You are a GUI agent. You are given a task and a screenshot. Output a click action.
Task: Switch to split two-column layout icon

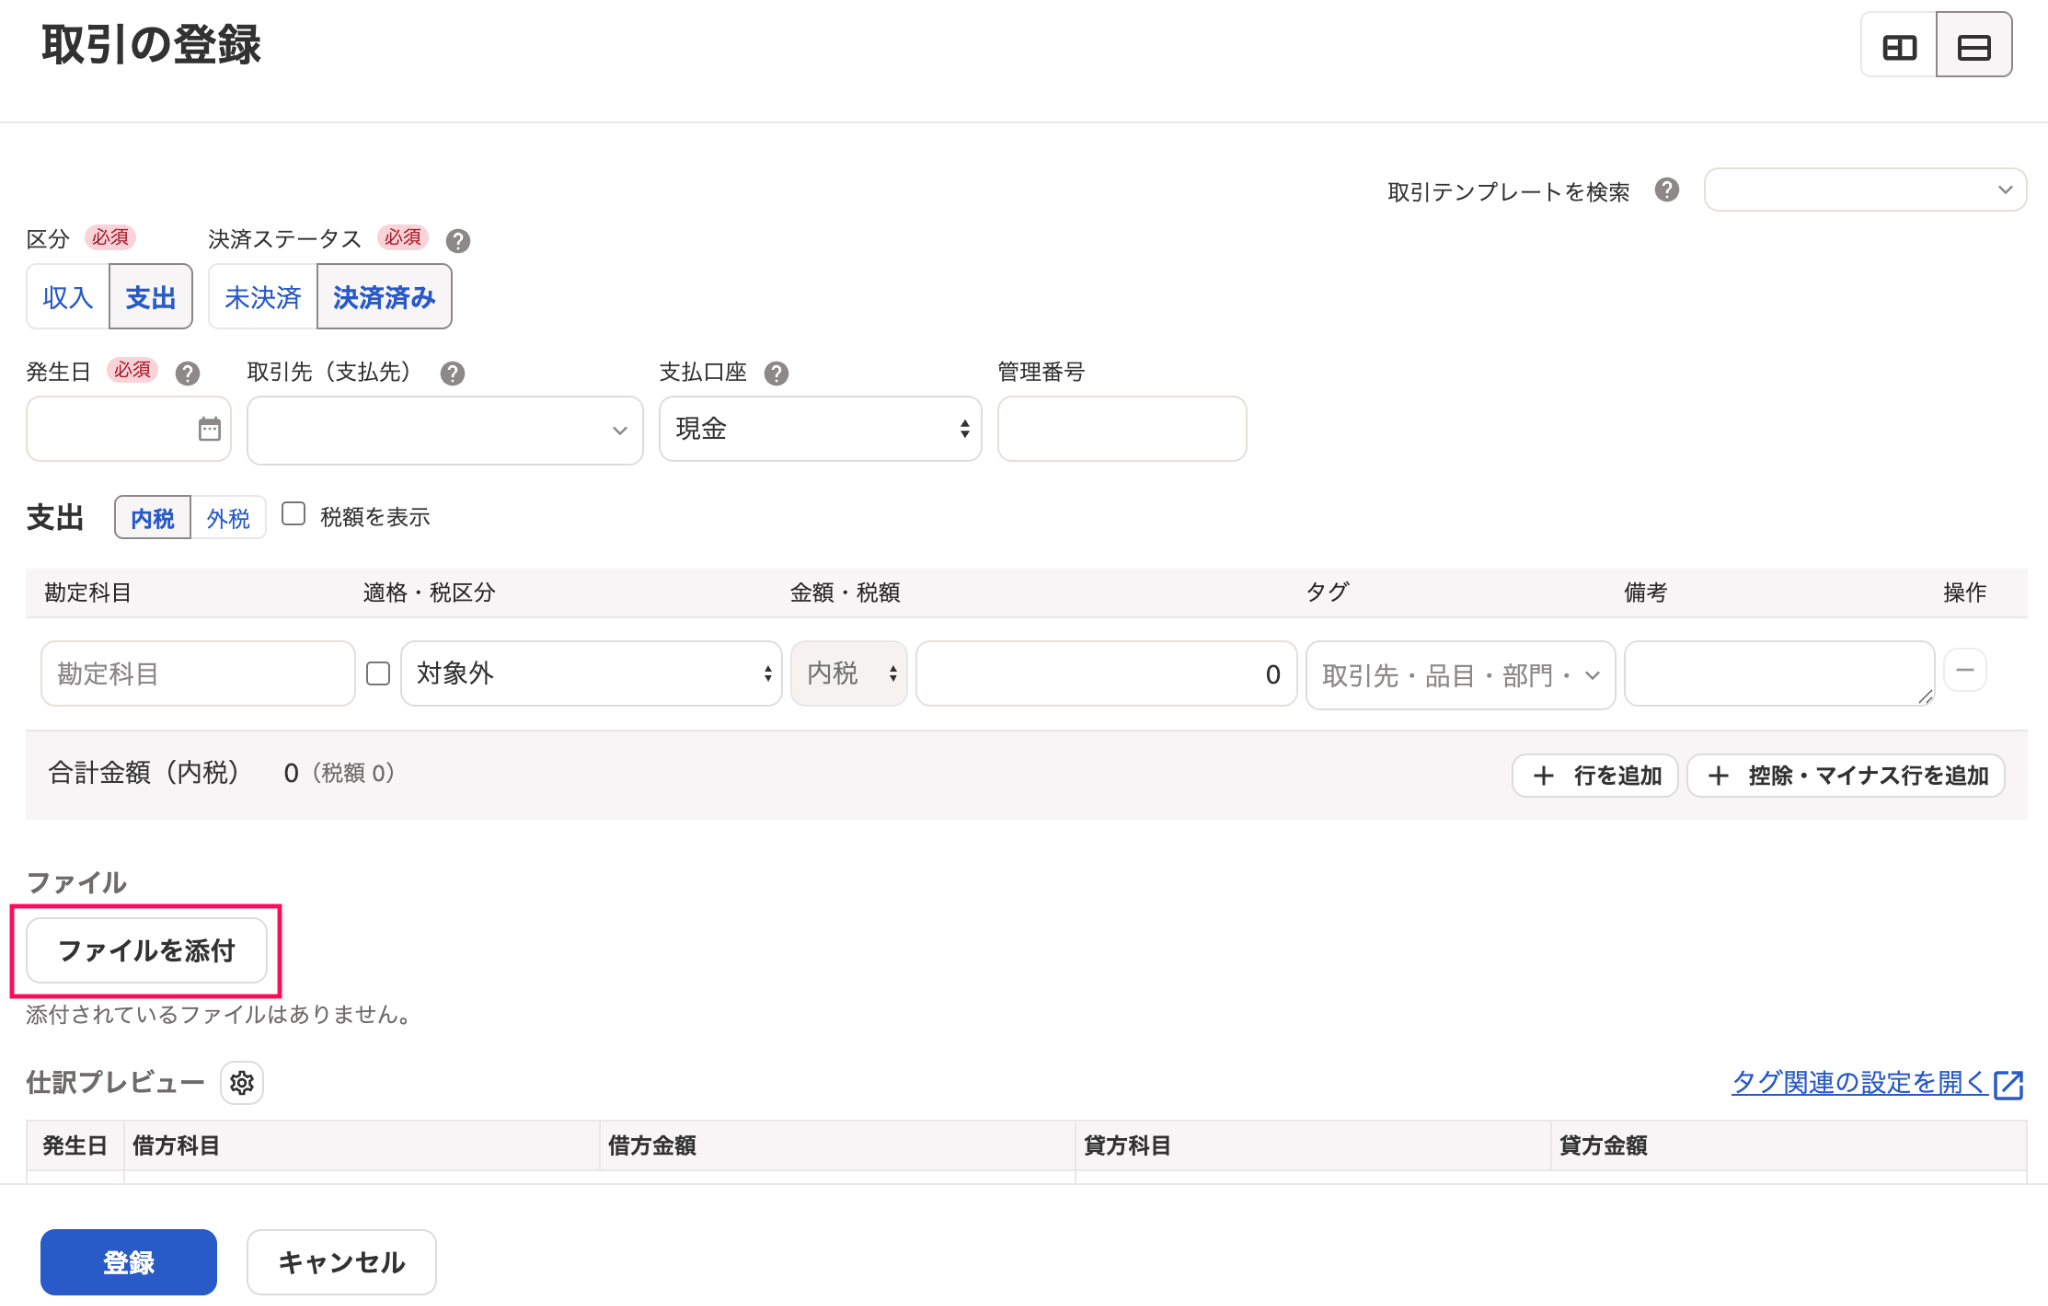coord(1898,46)
